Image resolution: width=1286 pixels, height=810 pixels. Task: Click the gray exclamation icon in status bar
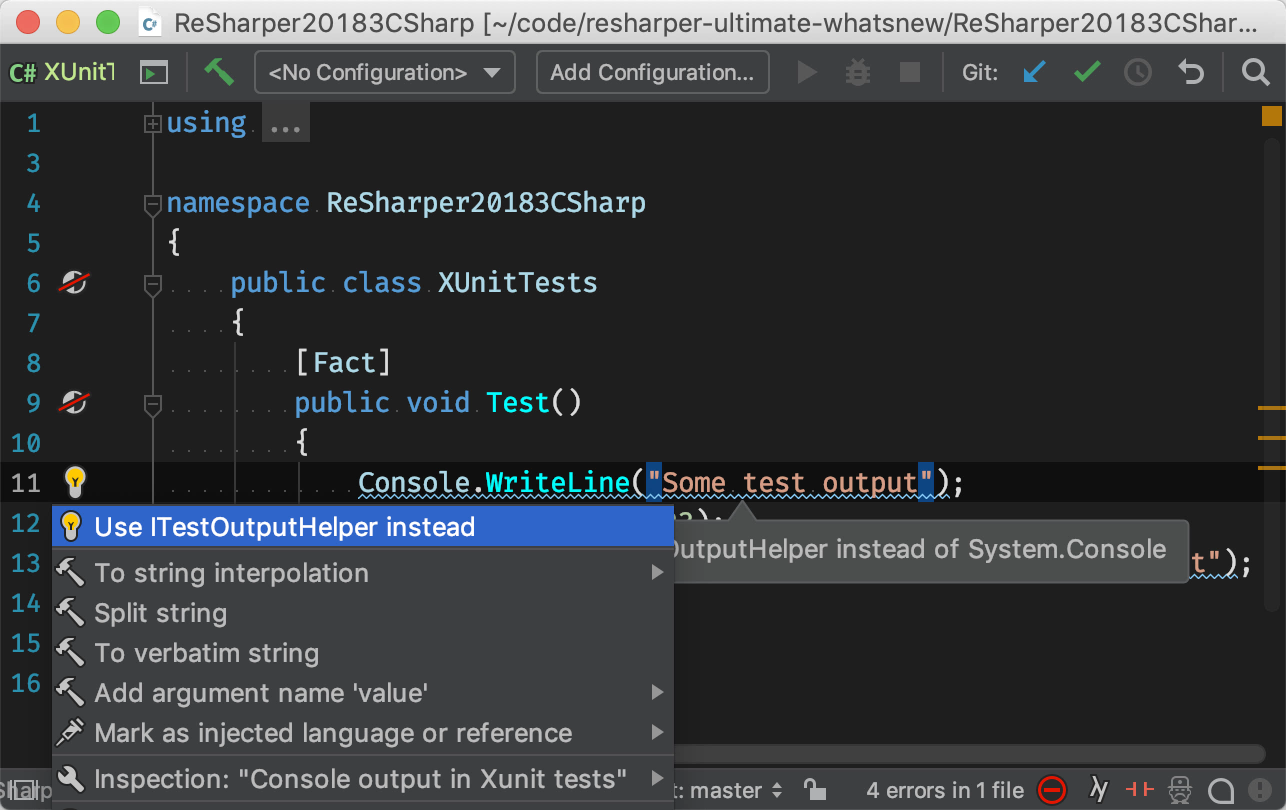(1260, 790)
